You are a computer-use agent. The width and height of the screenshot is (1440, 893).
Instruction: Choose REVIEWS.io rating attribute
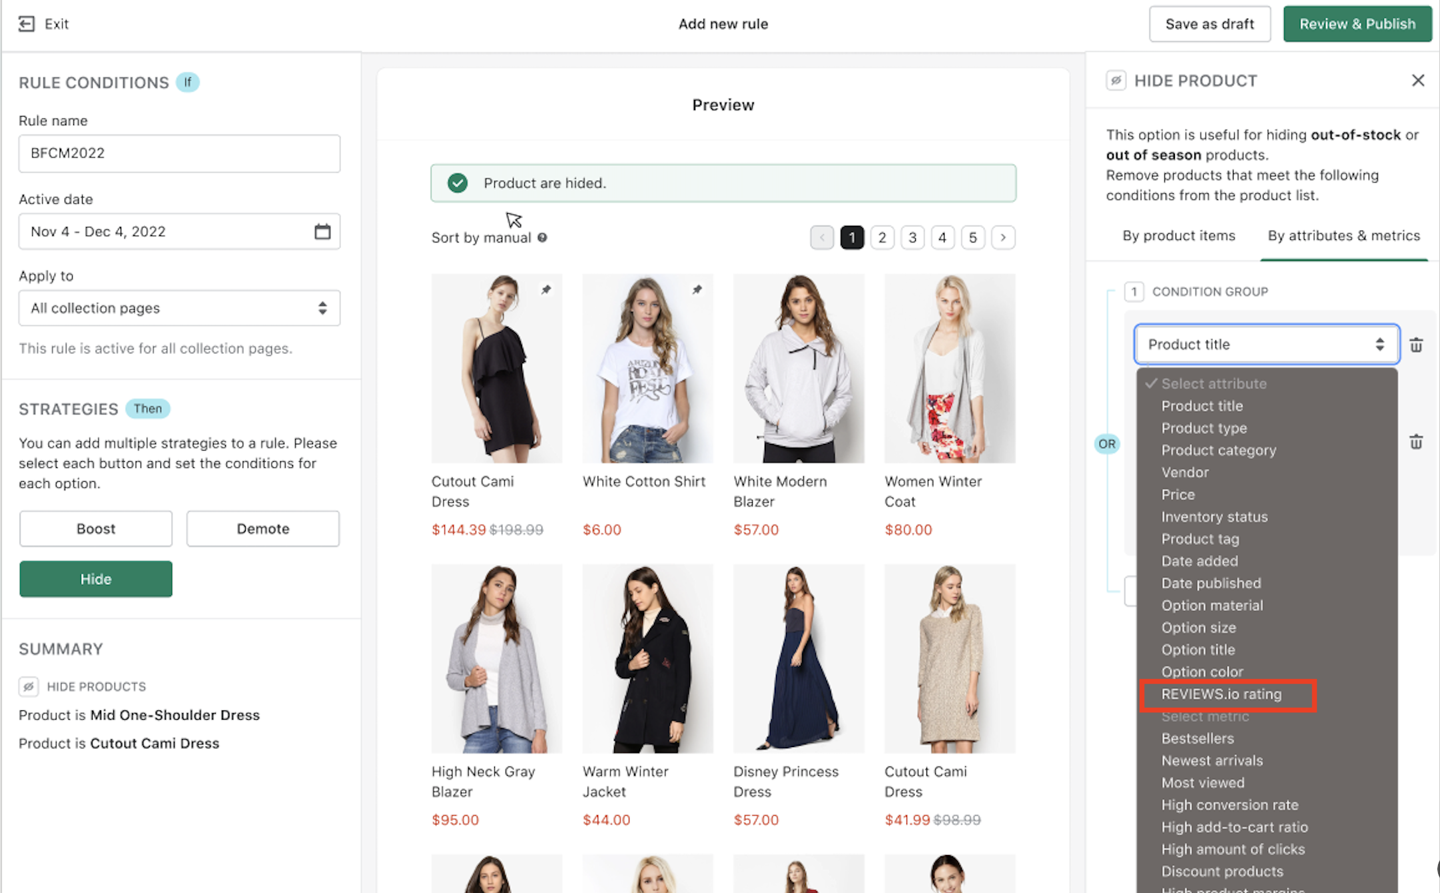point(1221,694)
